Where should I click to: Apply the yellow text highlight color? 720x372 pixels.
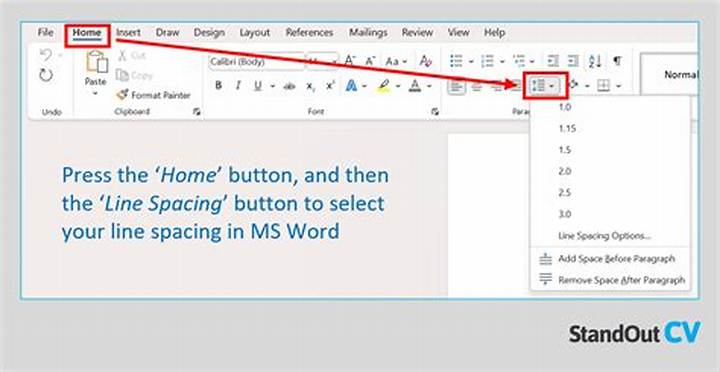coord(384,85)
